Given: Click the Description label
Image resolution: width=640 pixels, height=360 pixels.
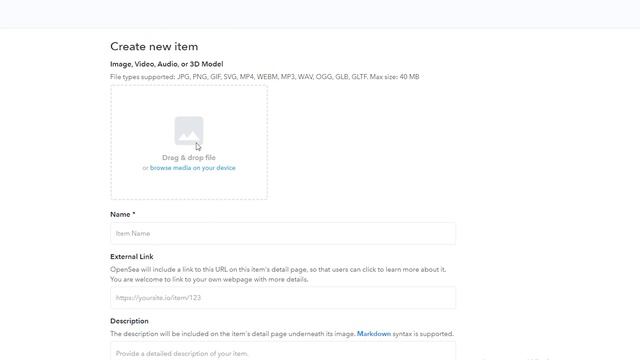Looking at the screenshot, I should pos(129,321).
